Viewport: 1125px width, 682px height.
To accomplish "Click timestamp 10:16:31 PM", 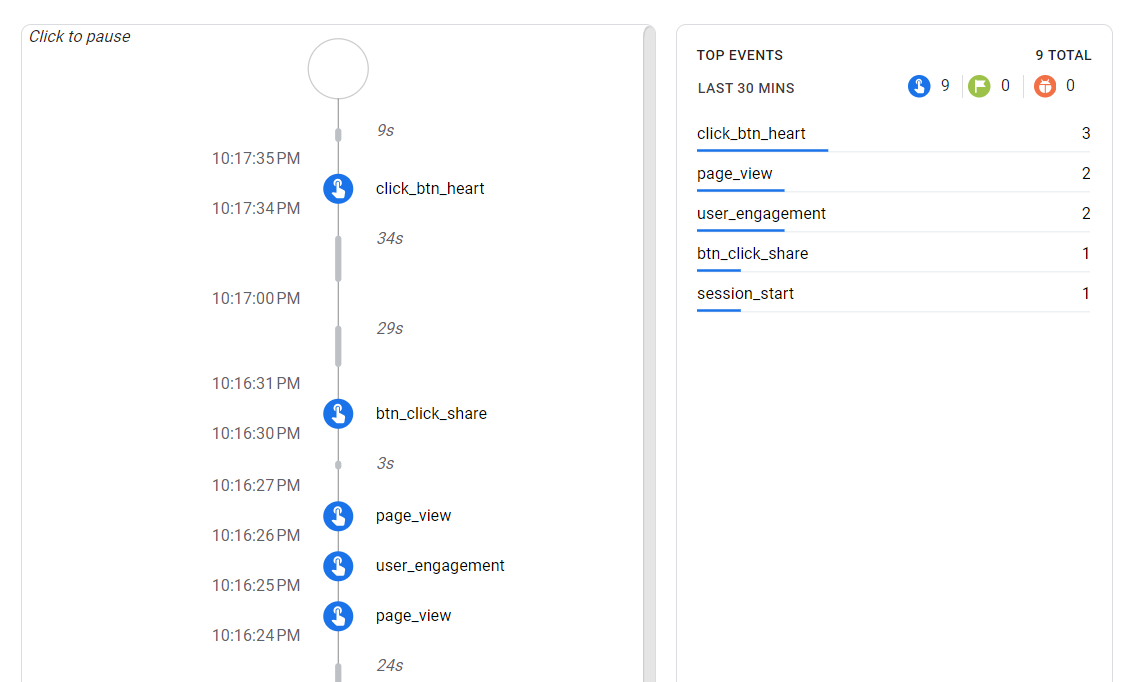I will click(x=256, y=384).
